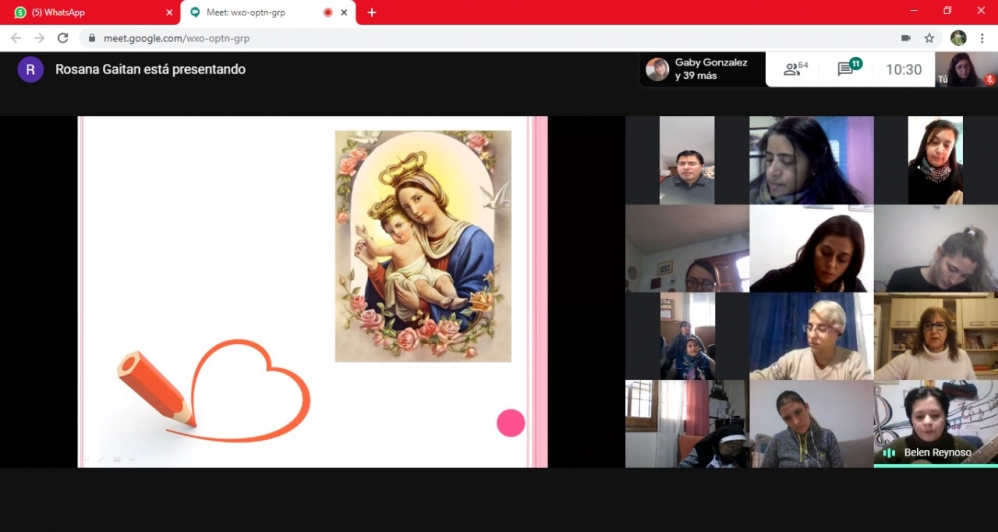Click your own video thumbnail labeled Tú

click(966, 69)
